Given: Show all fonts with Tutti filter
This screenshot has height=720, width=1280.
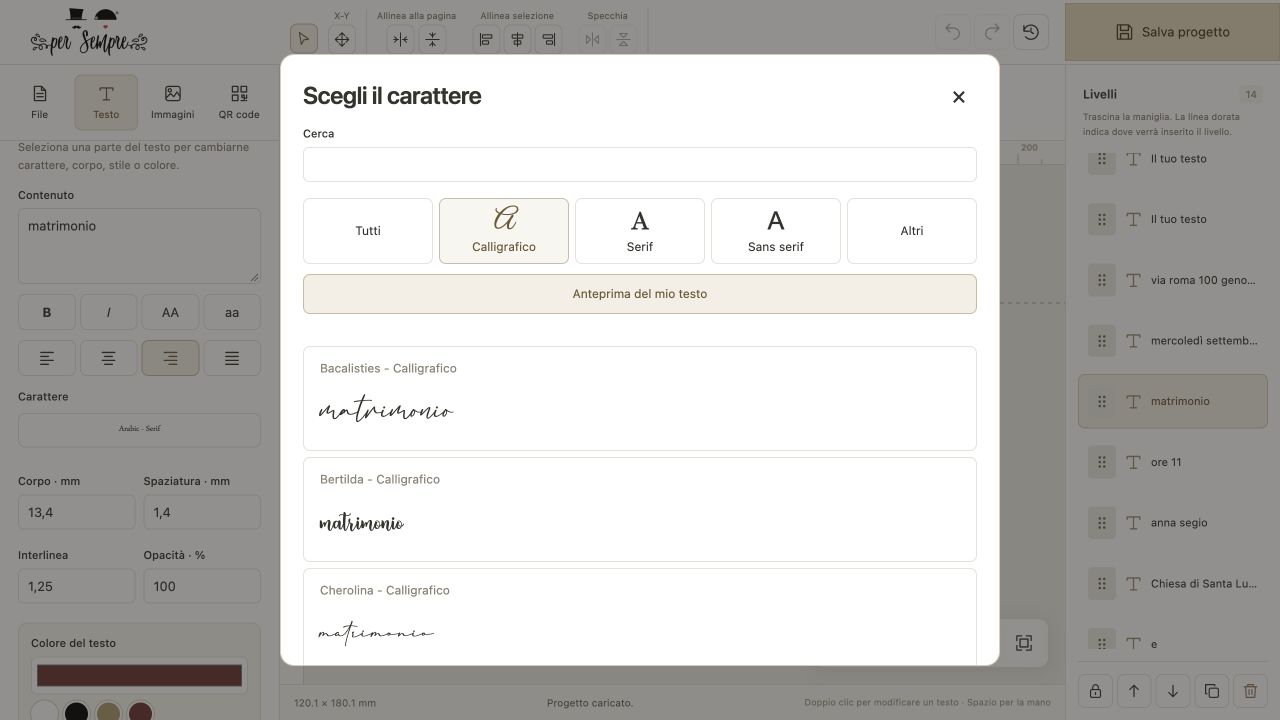Looking at the screenshot, I should pyautogui.click(x=368, y=231).
